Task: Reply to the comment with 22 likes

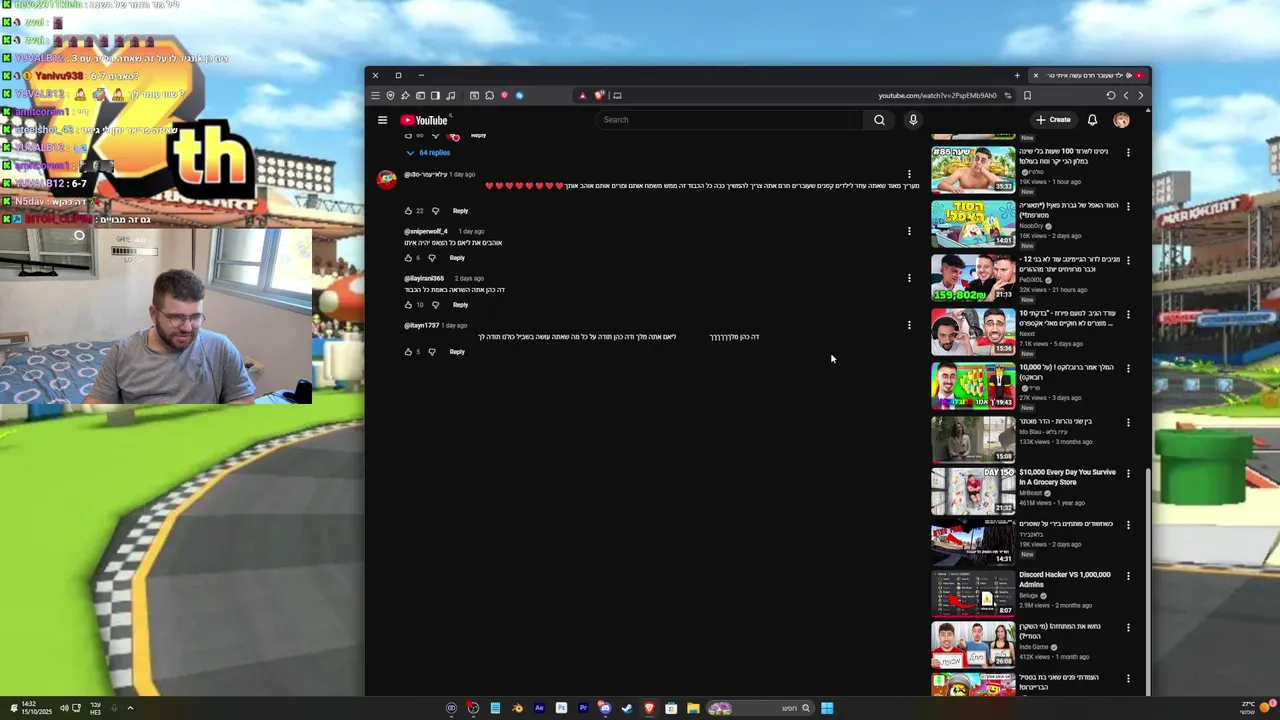Action: [460, 211]
